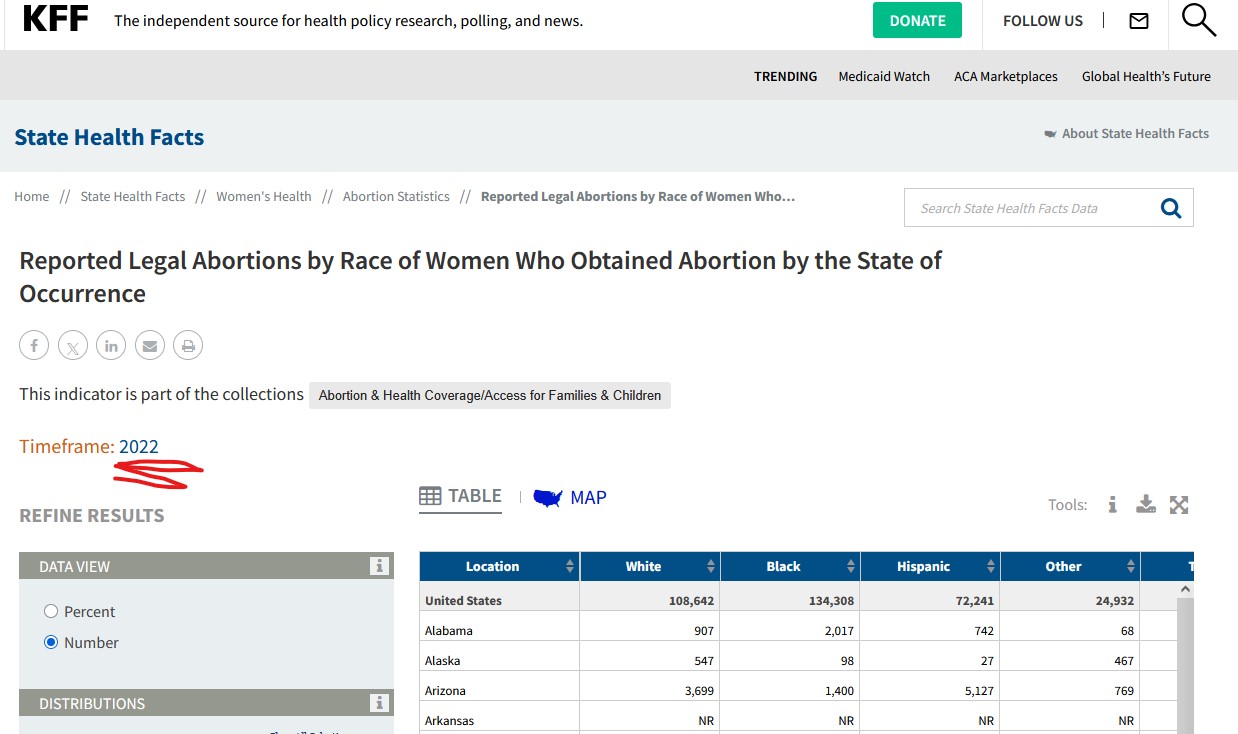Click the Alabama row label

point(448,631)
